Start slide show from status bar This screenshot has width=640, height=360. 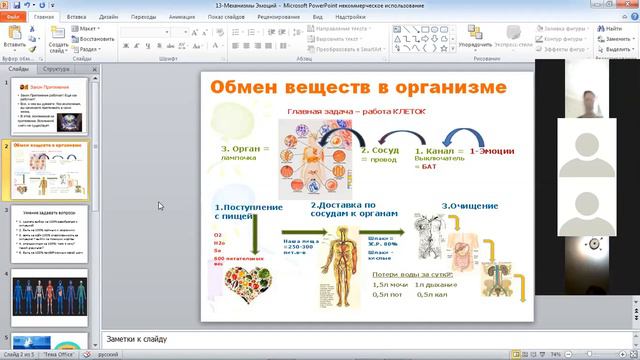tap(542, 354)
